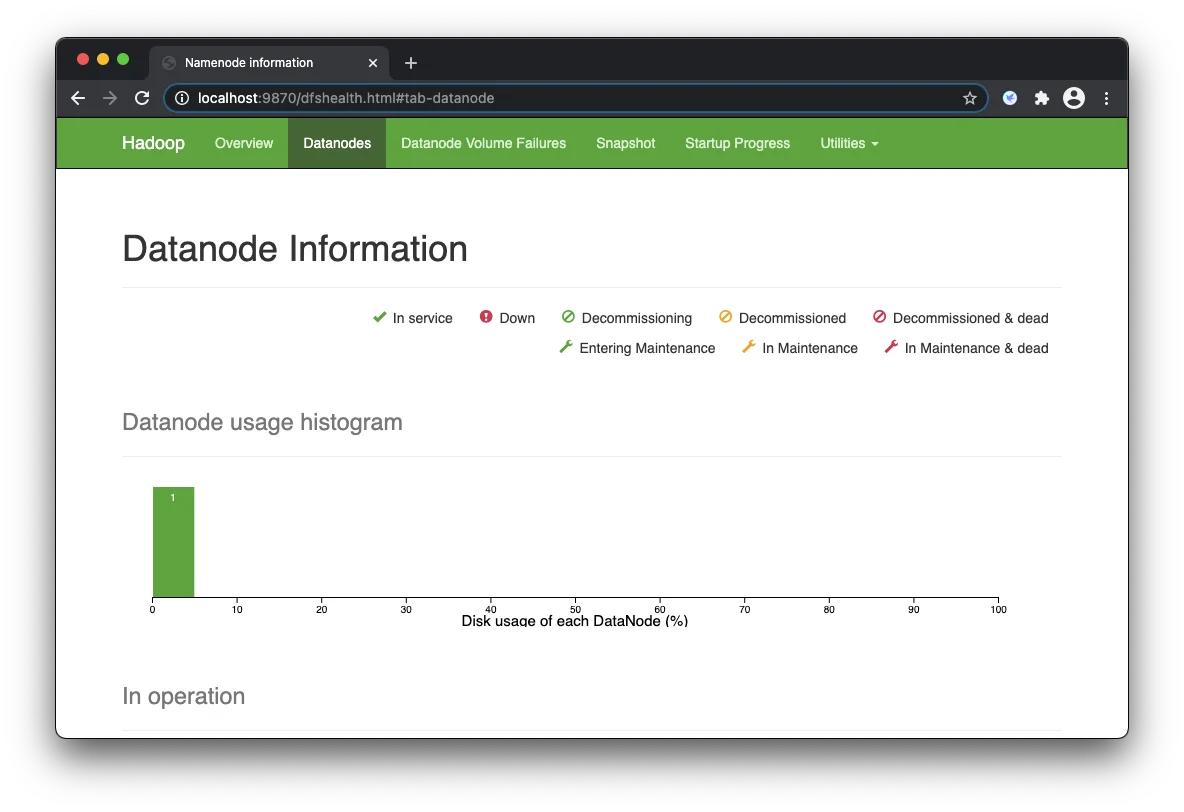Go to the Snapshot tab

tap(625, 143)
